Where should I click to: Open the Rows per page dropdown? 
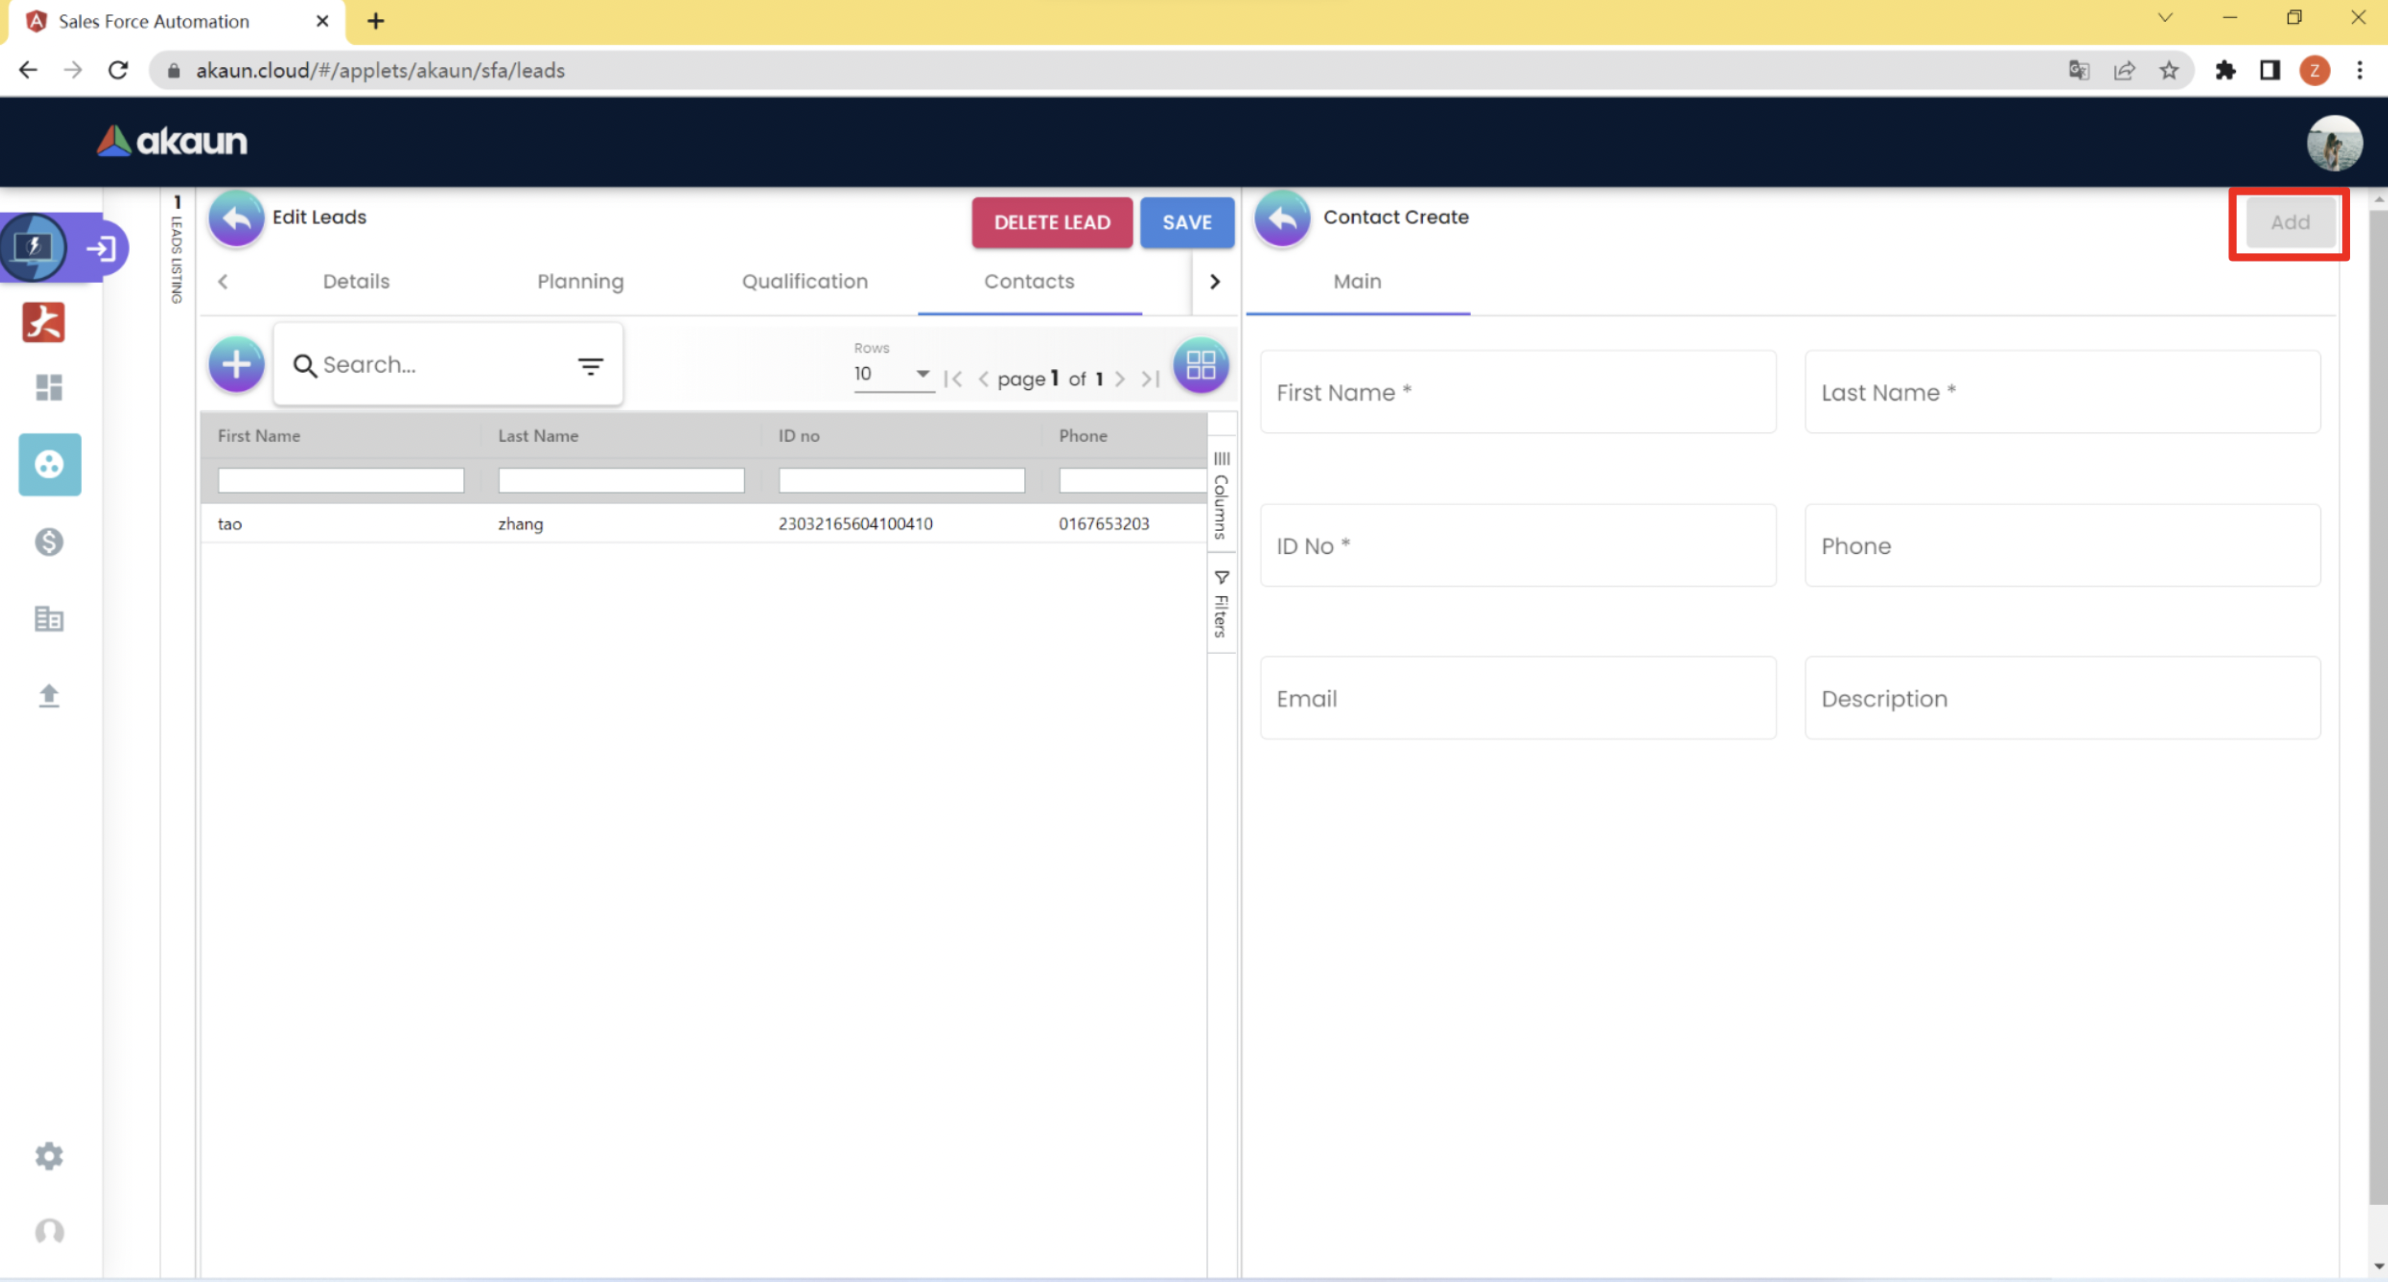(892, 374)
